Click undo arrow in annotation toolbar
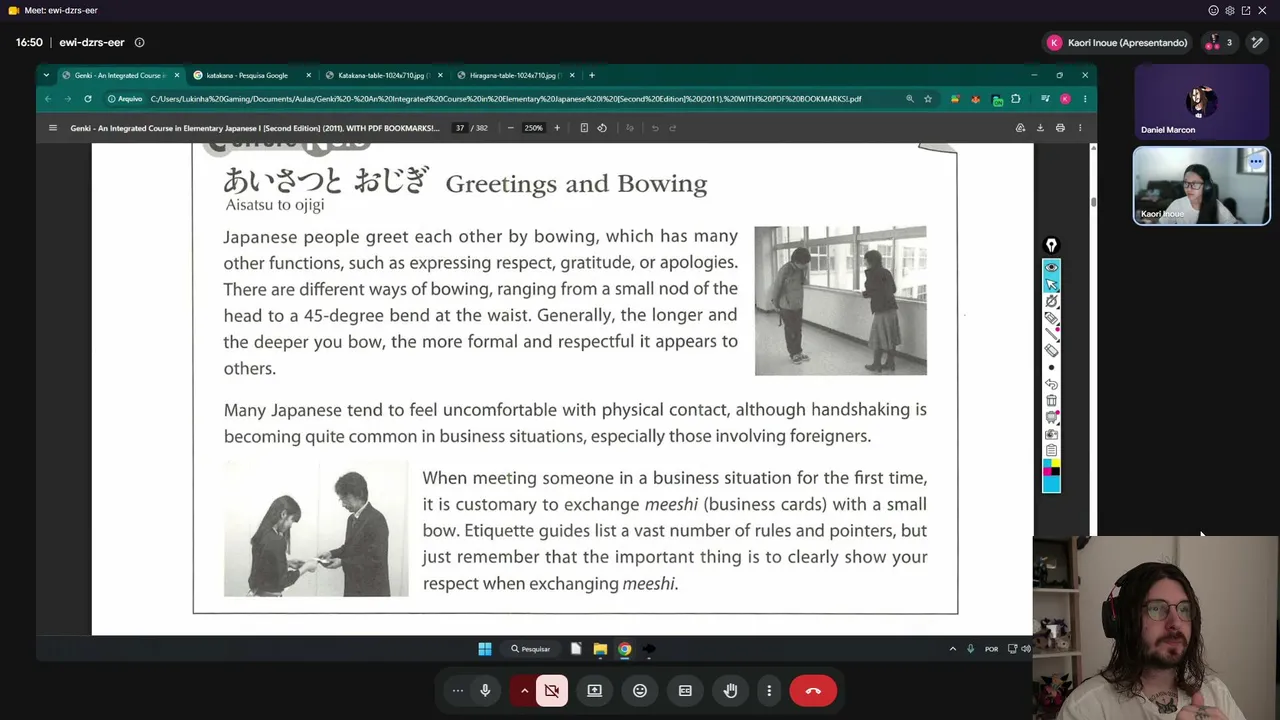Viewport: 1280px width, 720px height. click(1051, 384)
